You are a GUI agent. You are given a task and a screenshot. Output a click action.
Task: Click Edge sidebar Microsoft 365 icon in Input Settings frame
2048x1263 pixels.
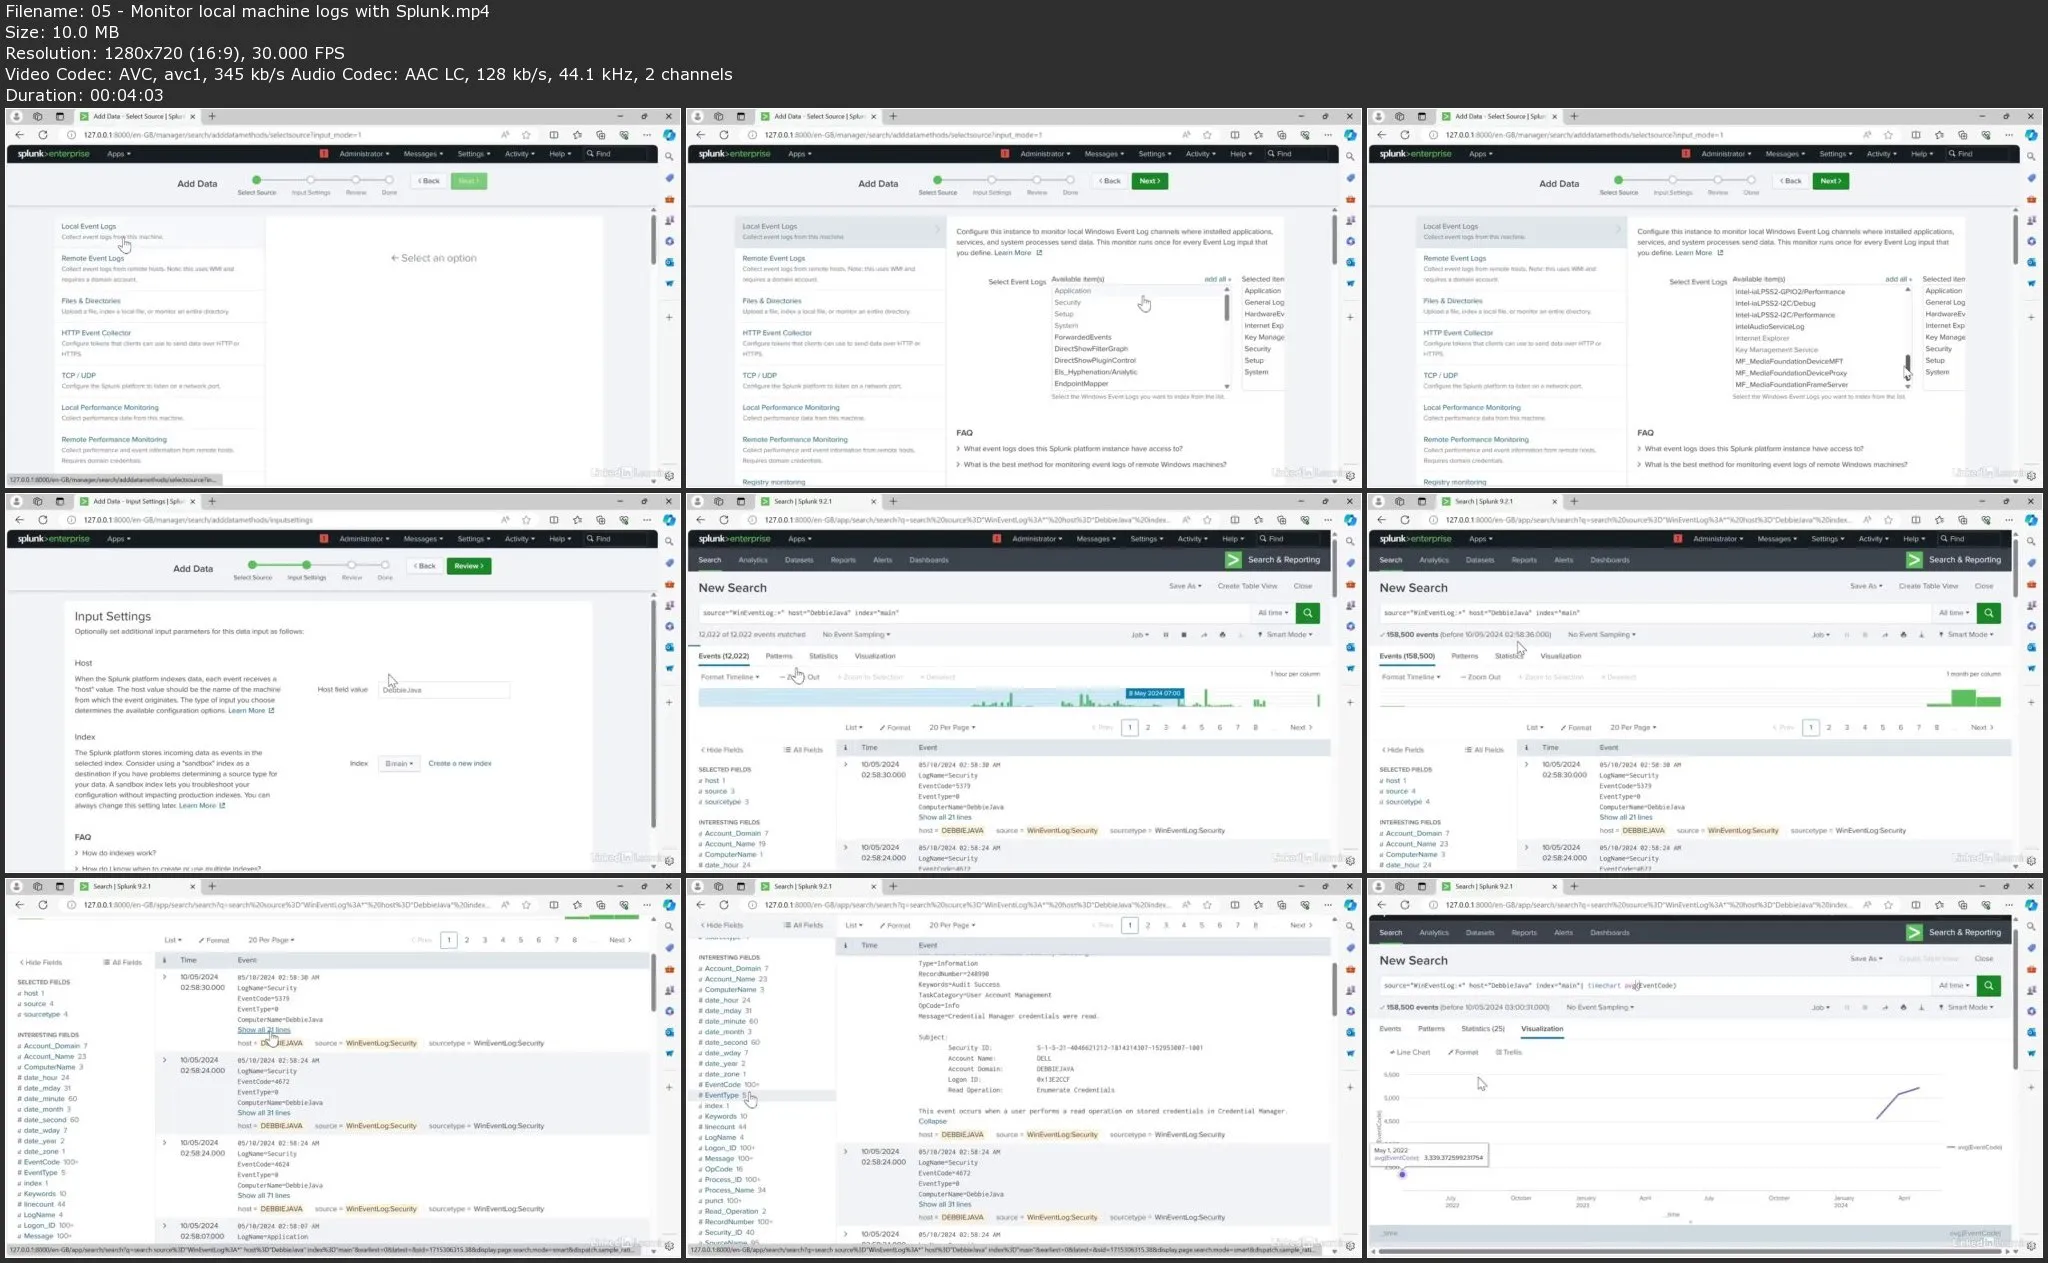(x=669, y=627)
